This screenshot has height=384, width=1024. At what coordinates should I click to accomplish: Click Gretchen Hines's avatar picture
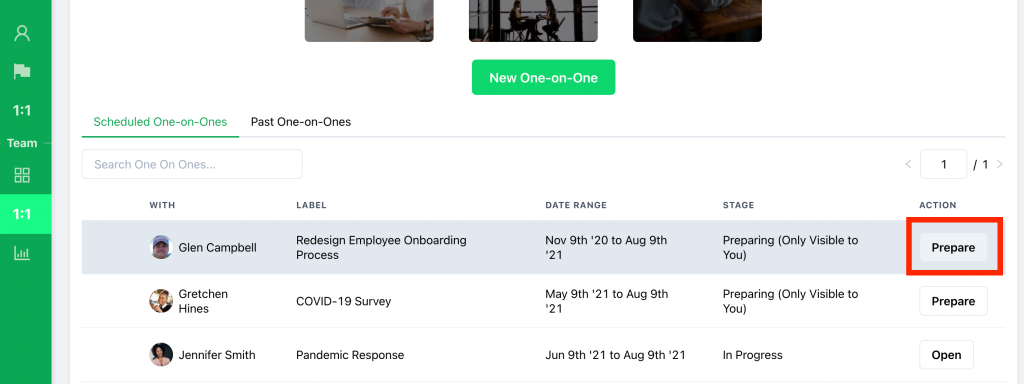[x=161, y=301]
